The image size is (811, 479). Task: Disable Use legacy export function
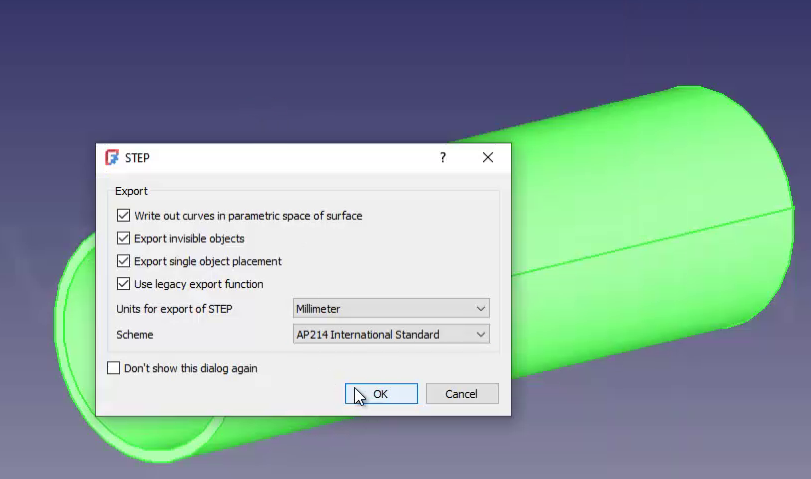(x=123, y=283)
